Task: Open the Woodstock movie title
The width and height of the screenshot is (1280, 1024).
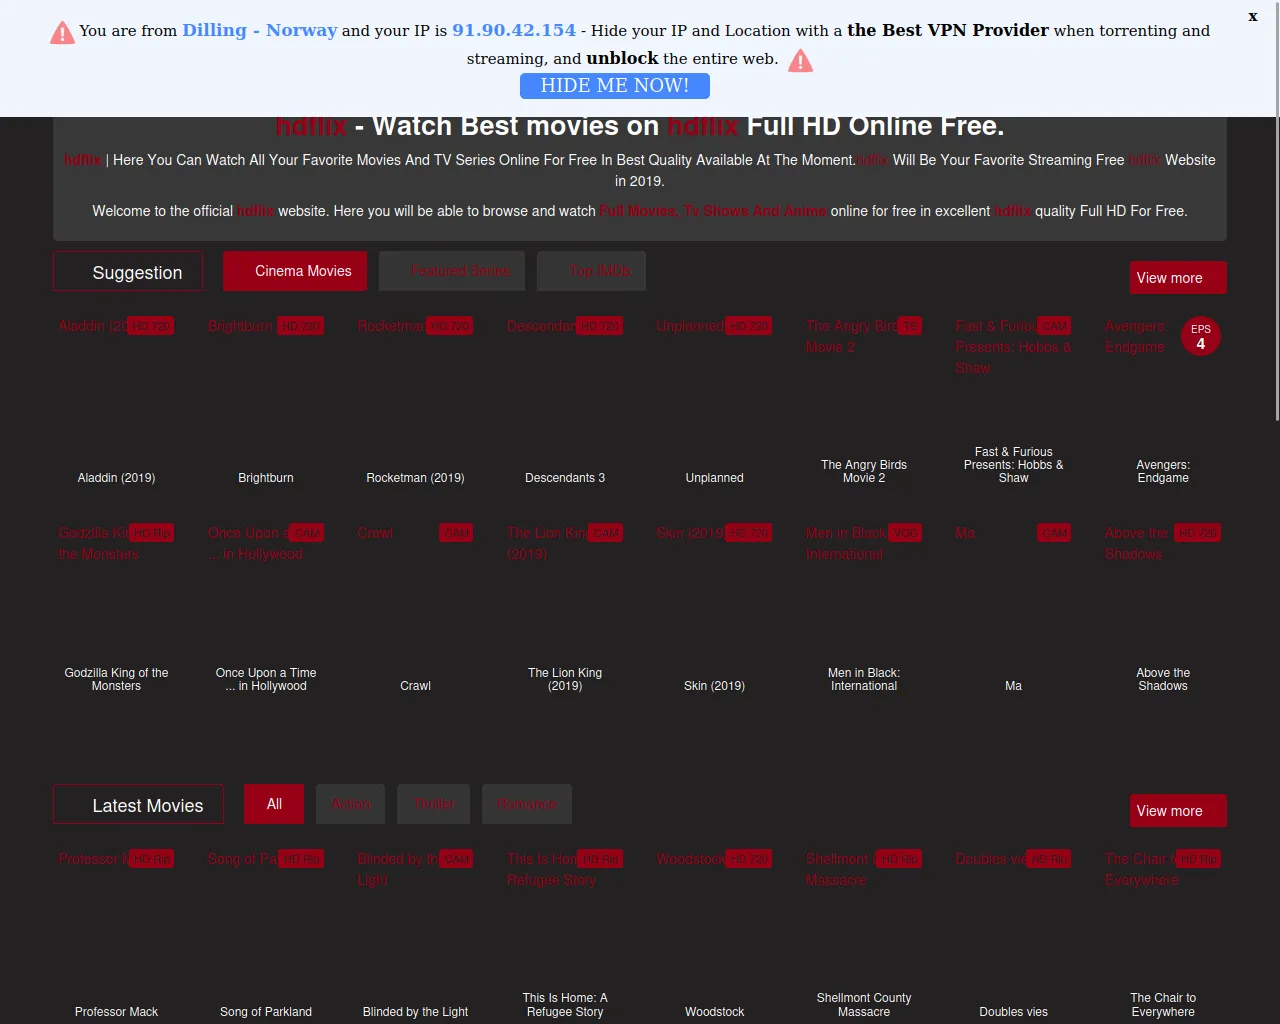Action: [714, 1012]
